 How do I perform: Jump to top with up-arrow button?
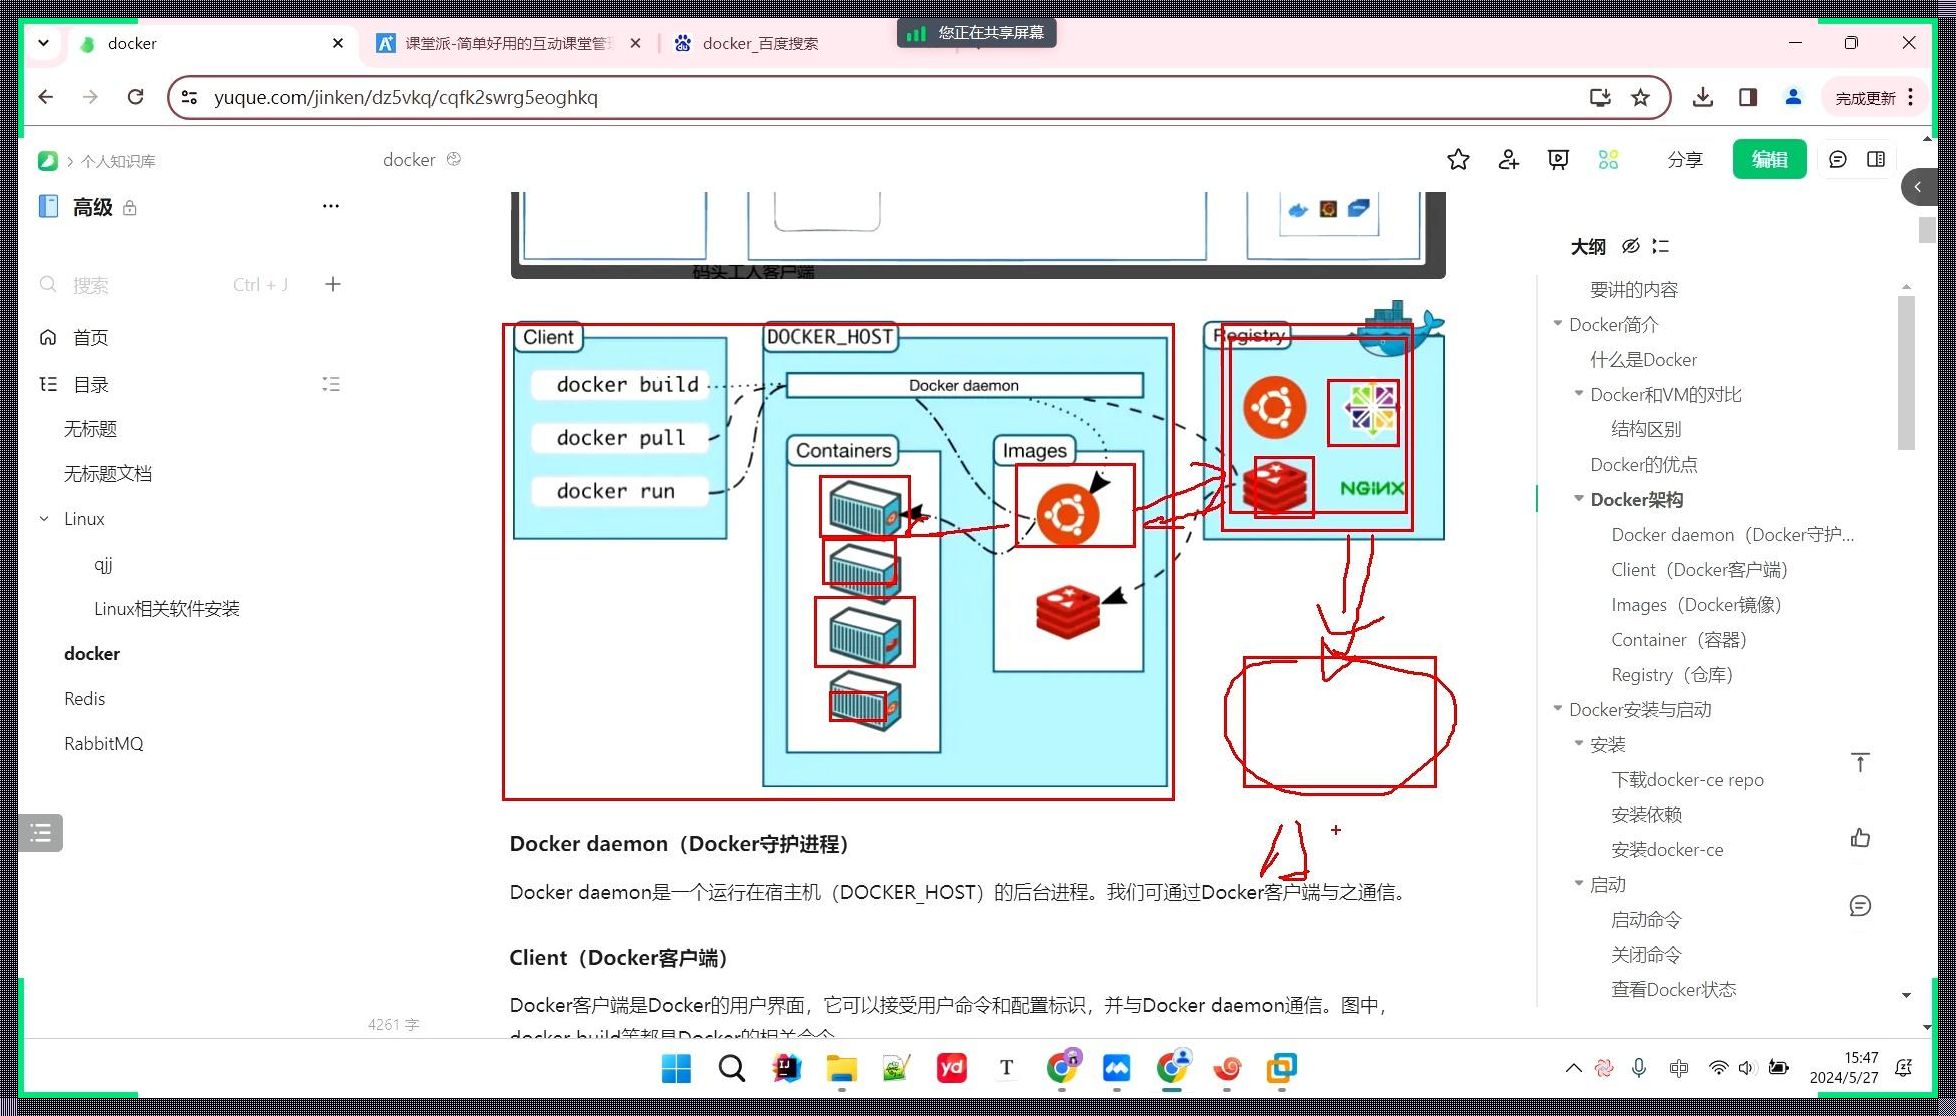(x=1860, y=763)
